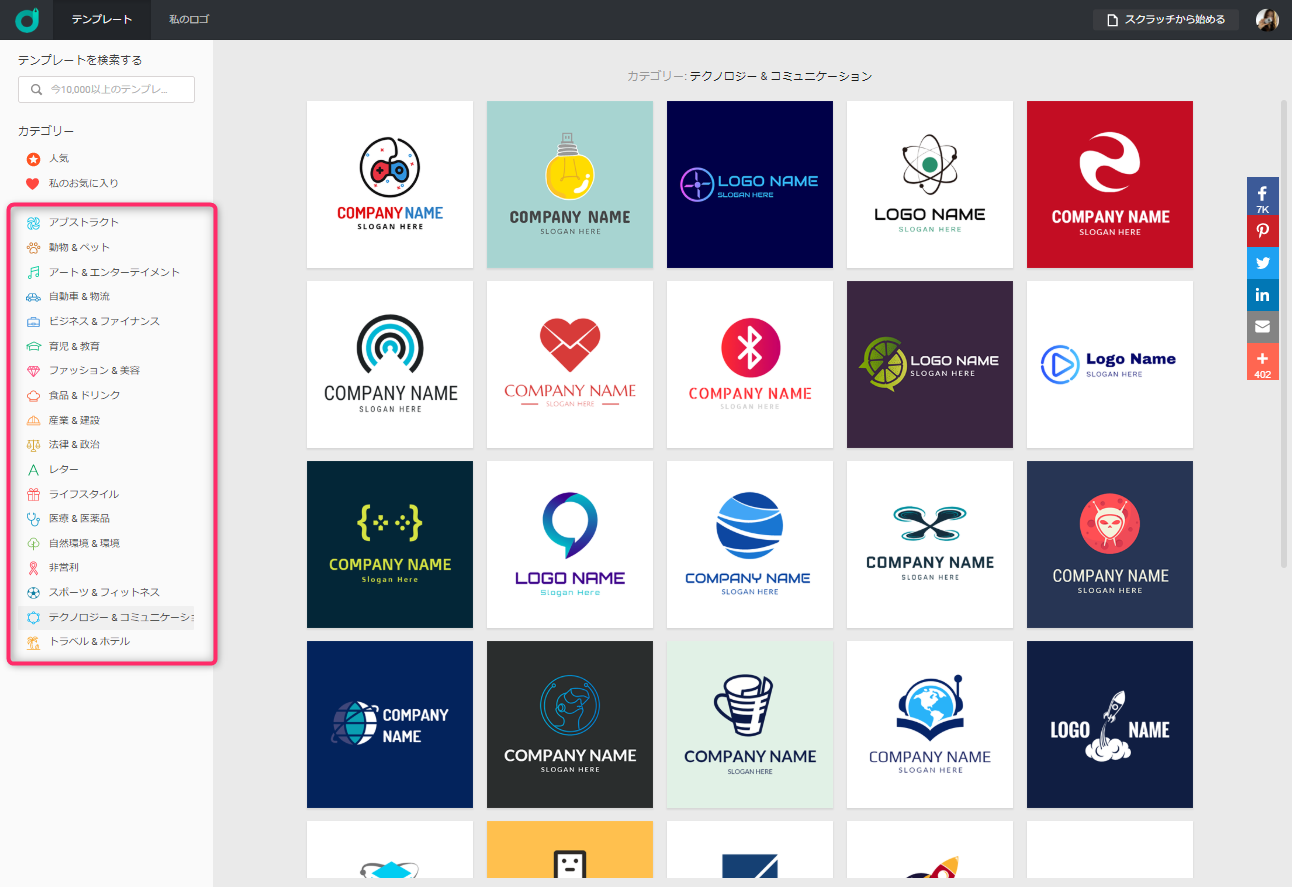Select 法律 & 政治 scales icon

pyautogui.click(x=33, y=444)
